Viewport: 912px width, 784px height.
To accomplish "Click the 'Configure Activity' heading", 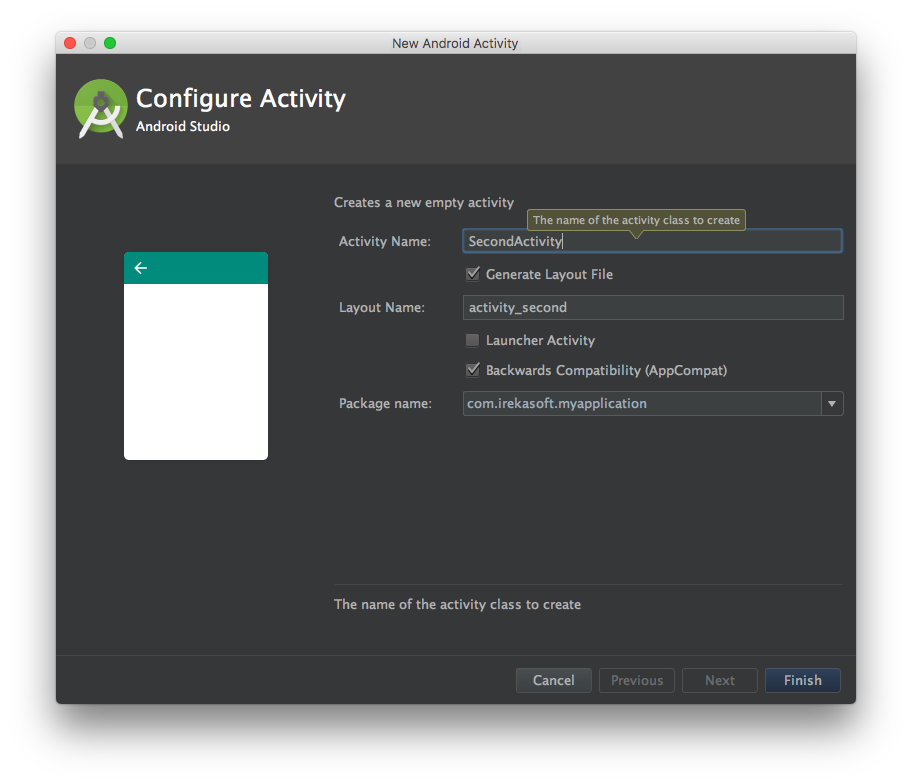I will [x=241, y=99].
